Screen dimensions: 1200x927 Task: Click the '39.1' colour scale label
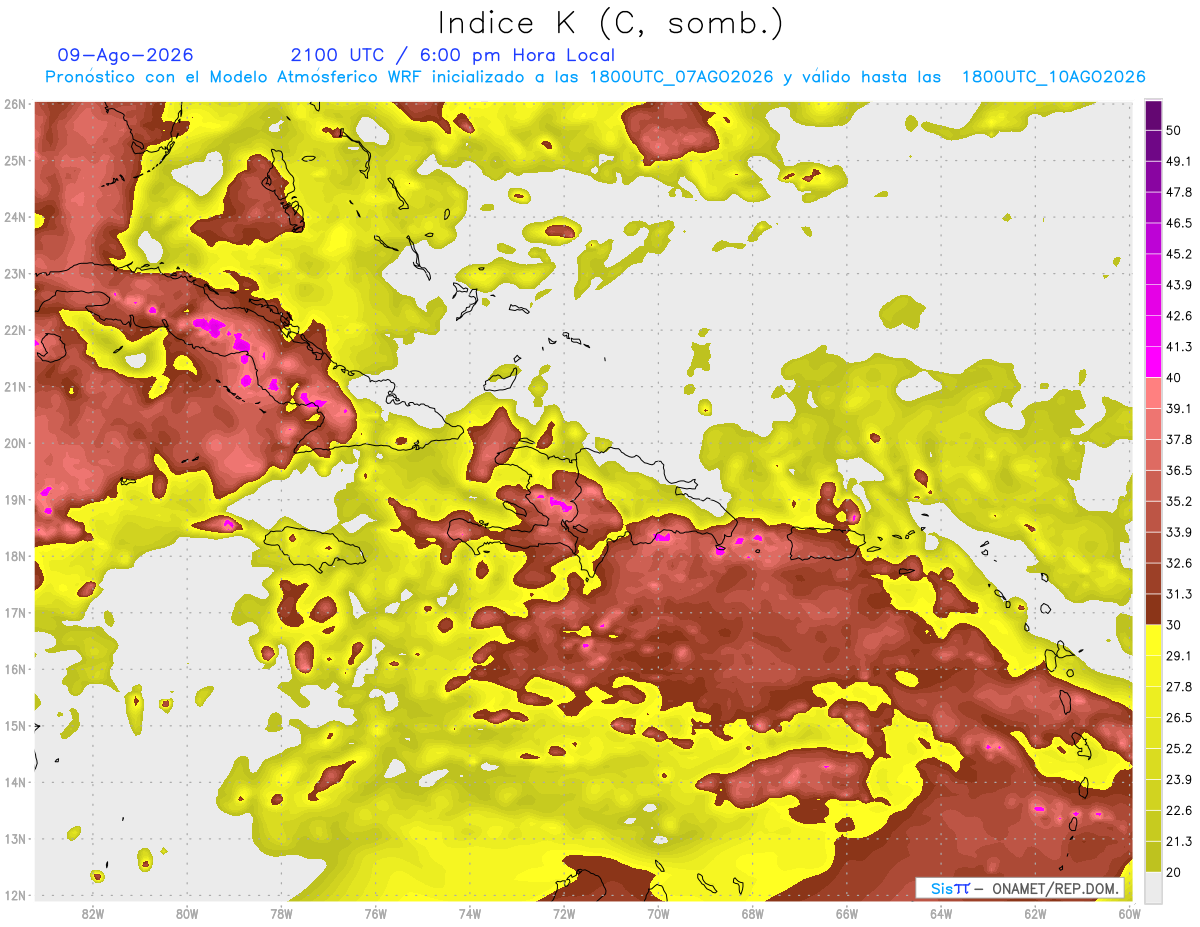click(1179, 408)
